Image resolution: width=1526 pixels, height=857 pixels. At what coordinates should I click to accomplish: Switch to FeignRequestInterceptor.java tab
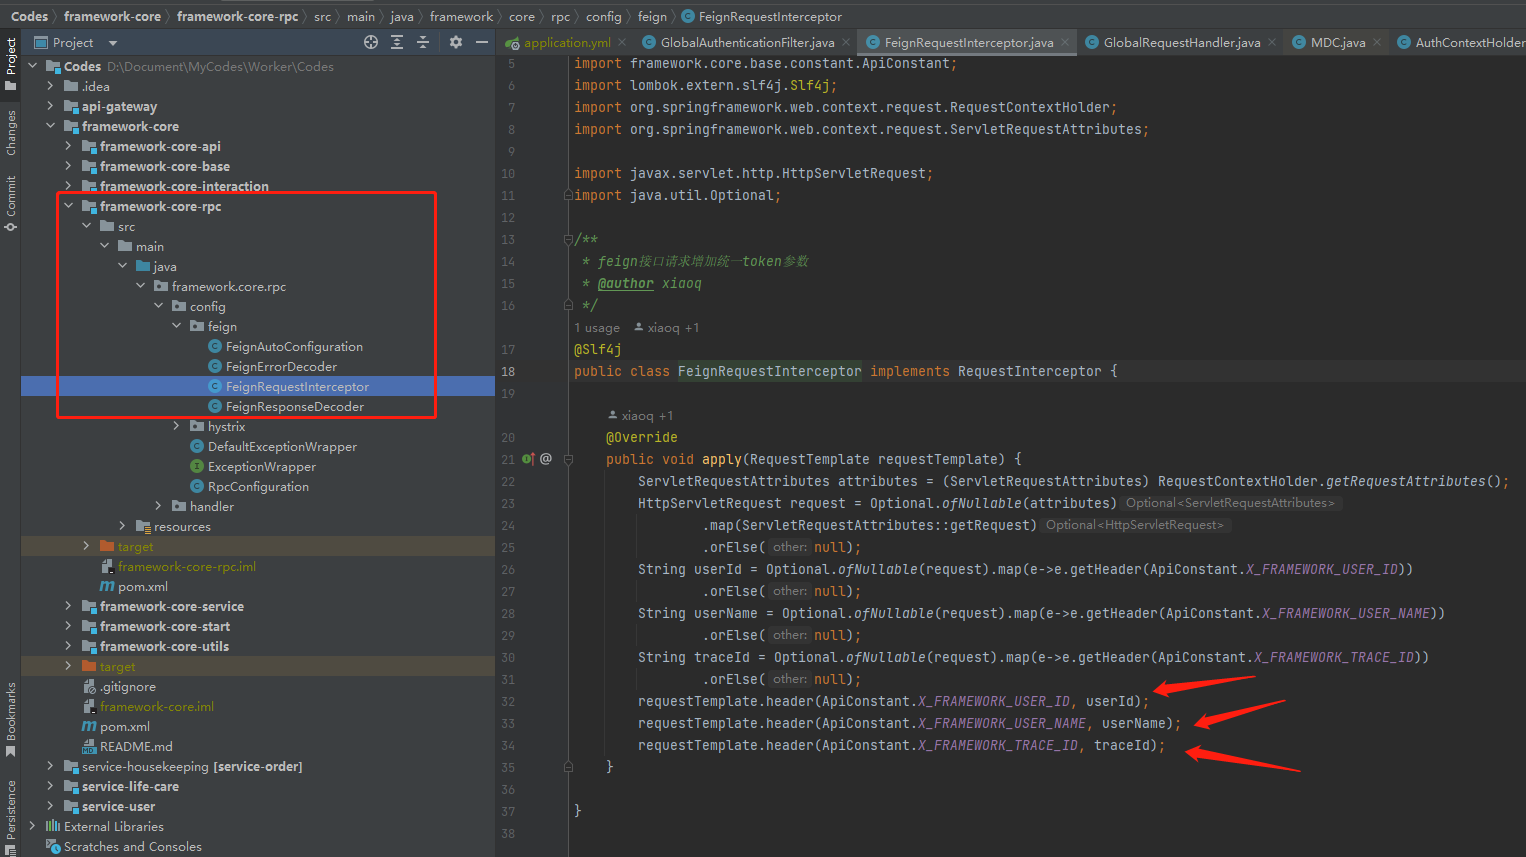(968, 43)
